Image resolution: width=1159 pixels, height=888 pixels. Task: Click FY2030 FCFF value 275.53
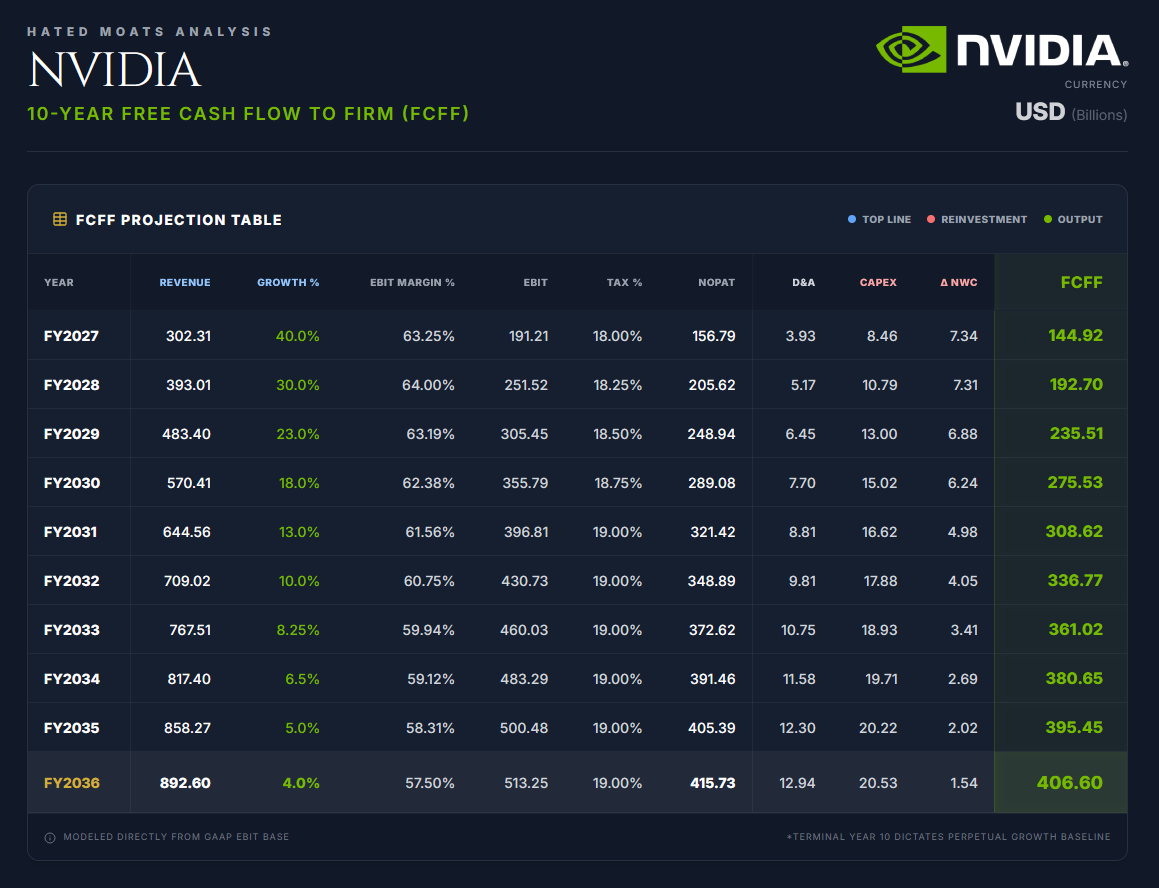pyautogui.click(x=1075, y=483)
